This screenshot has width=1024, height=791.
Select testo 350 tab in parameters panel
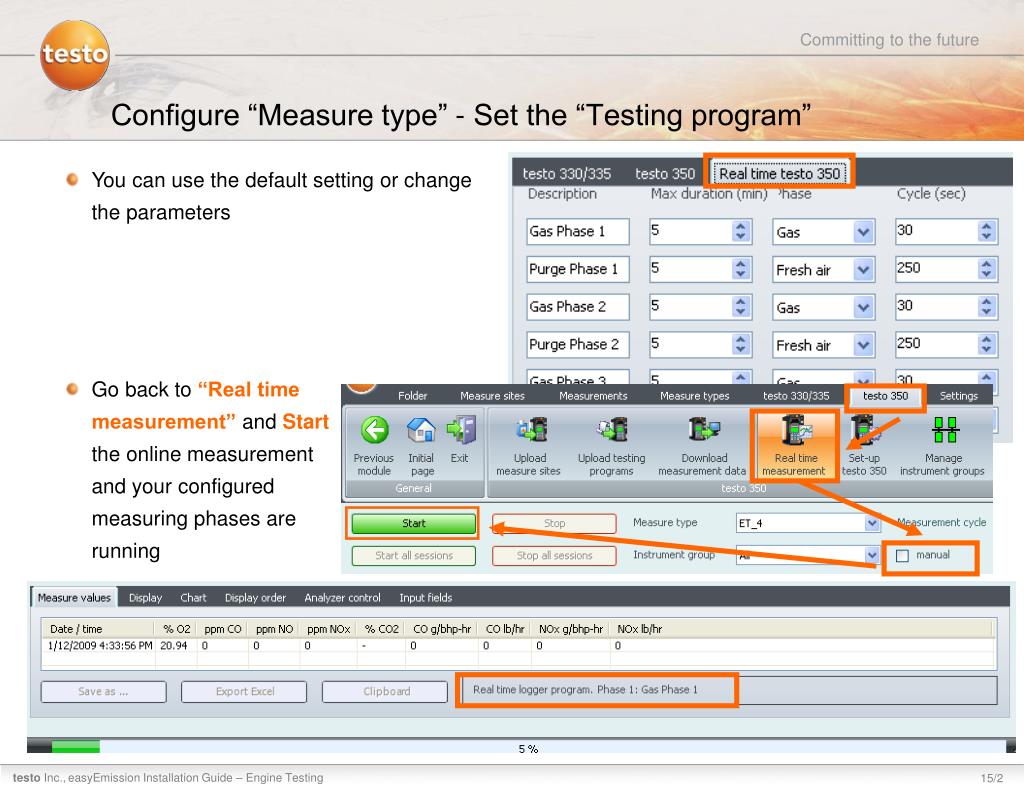(665, 174)
